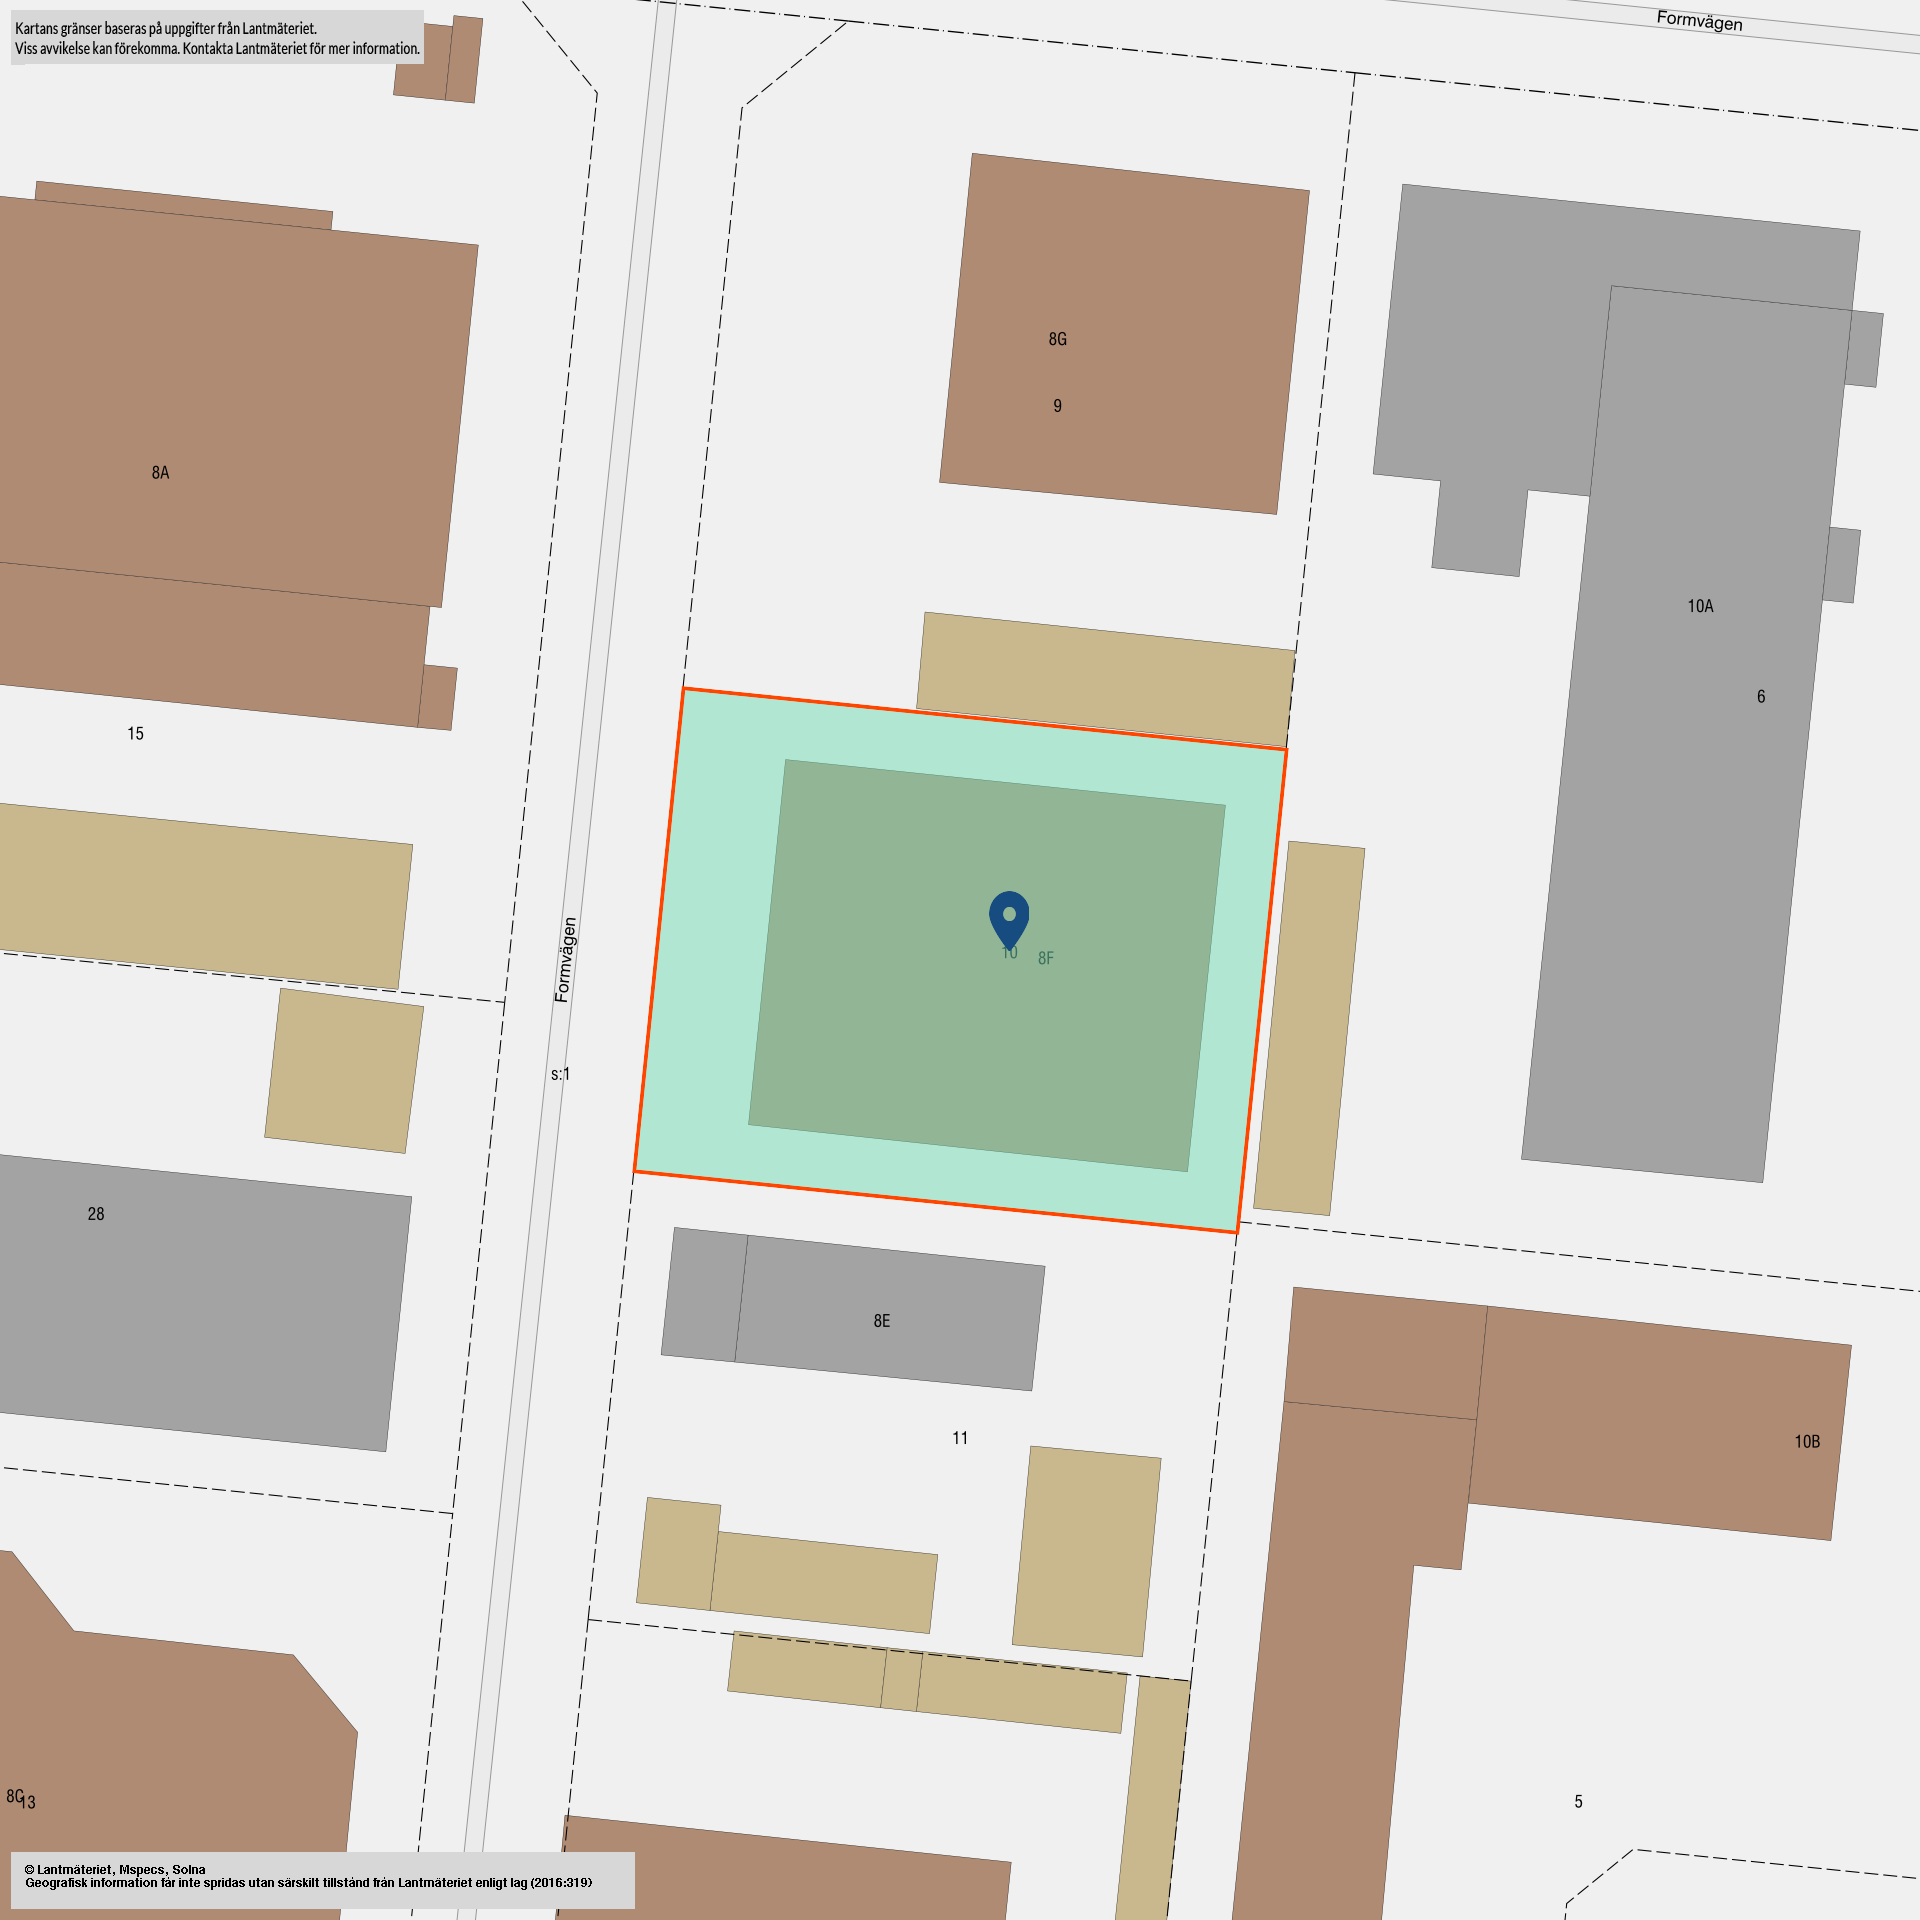
Task: Click the 8F label in highlighted parcel
Action: coord(1046,958)
